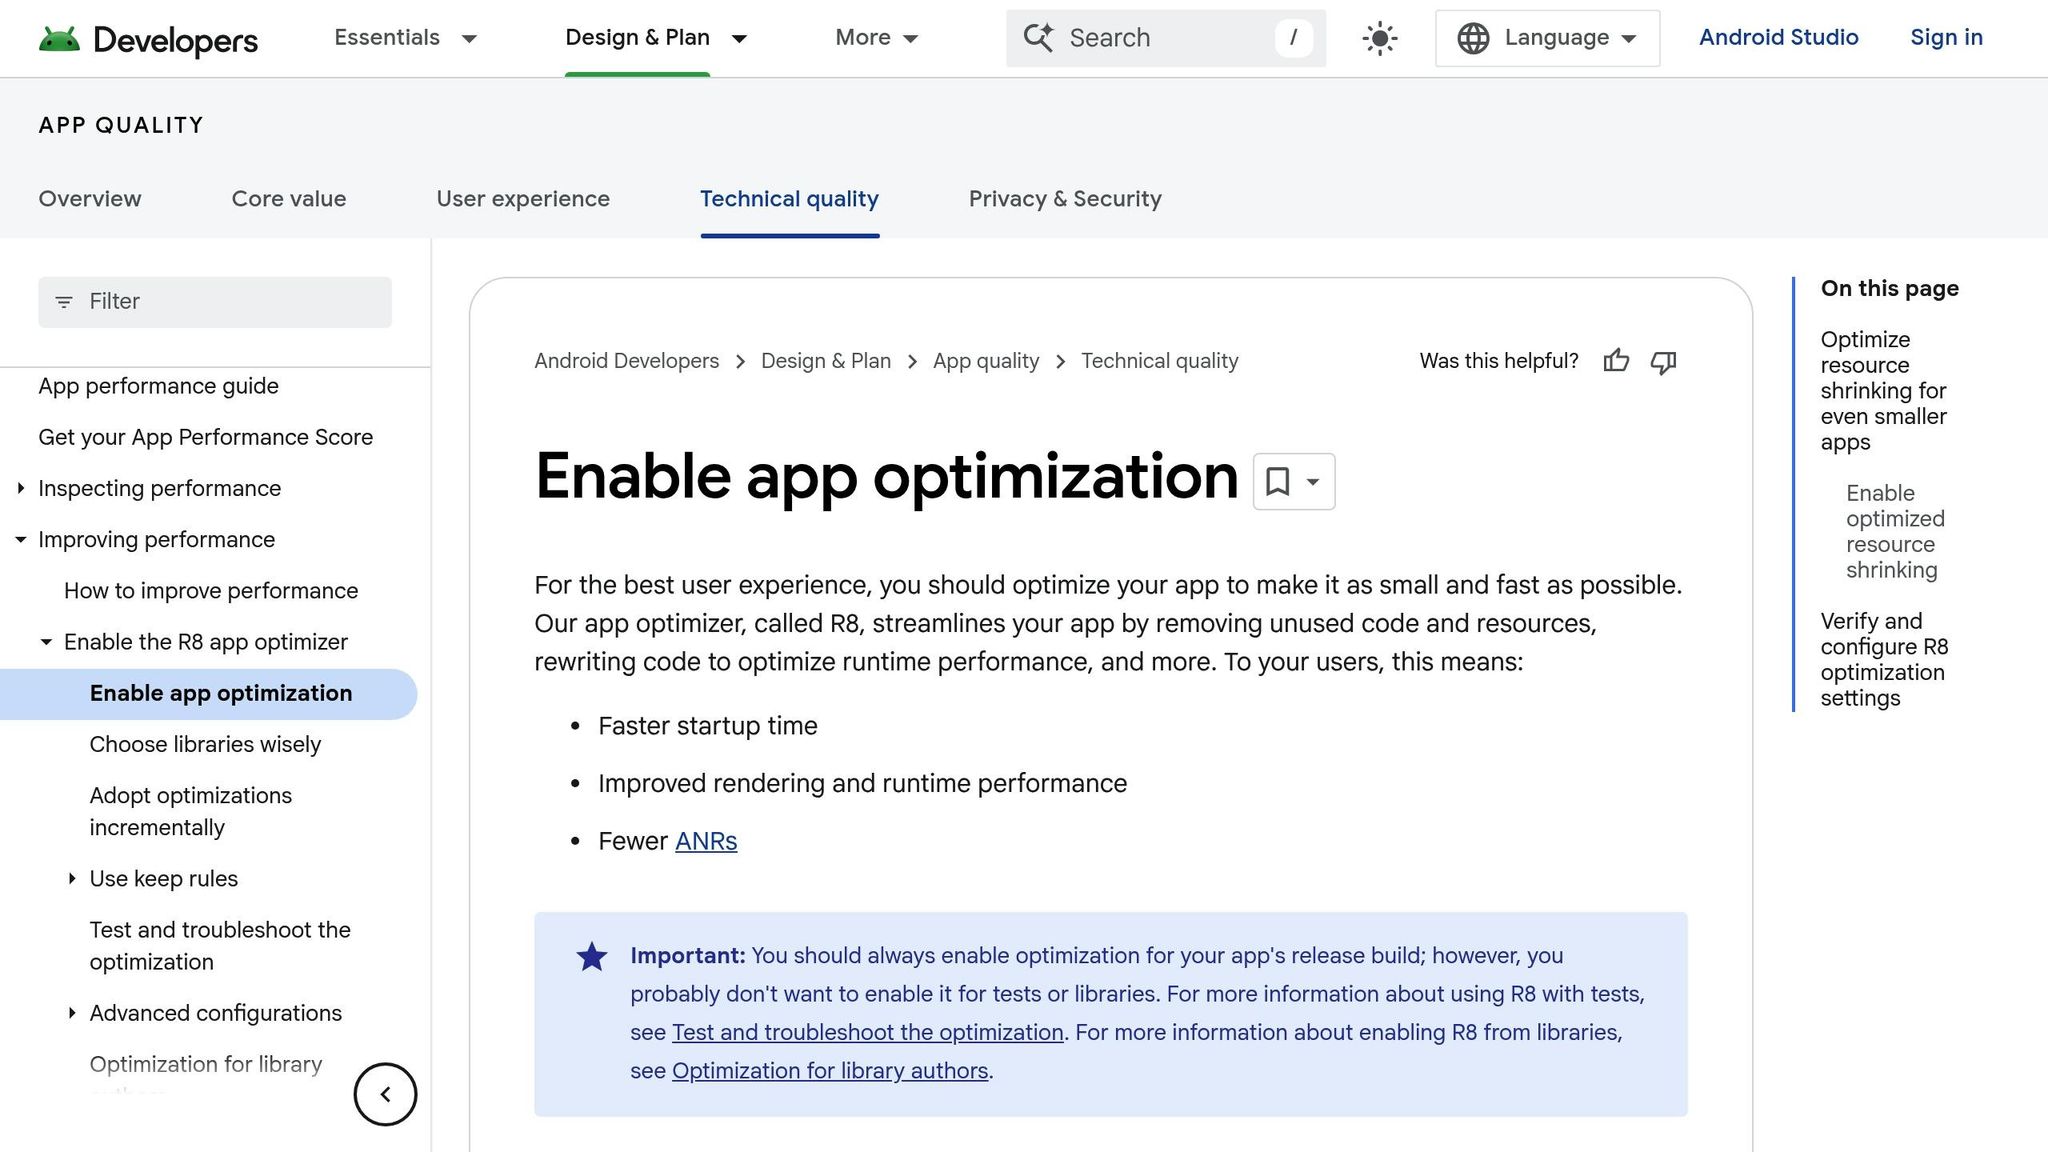Follow the ANRs link
The height and width of the screenshot is (1152, 2048).
click(x=706, y=842)
